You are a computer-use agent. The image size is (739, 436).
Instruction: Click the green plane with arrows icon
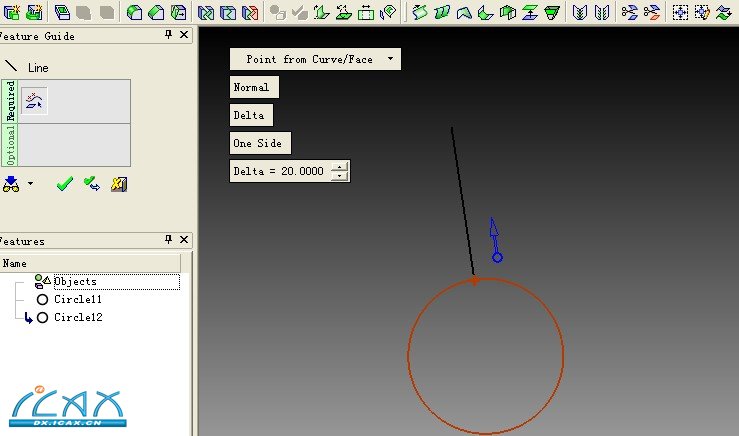point(344,12)
